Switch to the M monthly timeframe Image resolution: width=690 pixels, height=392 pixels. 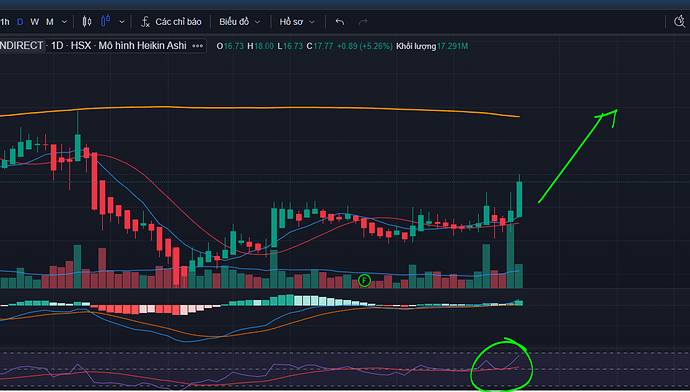pos(50,22)
